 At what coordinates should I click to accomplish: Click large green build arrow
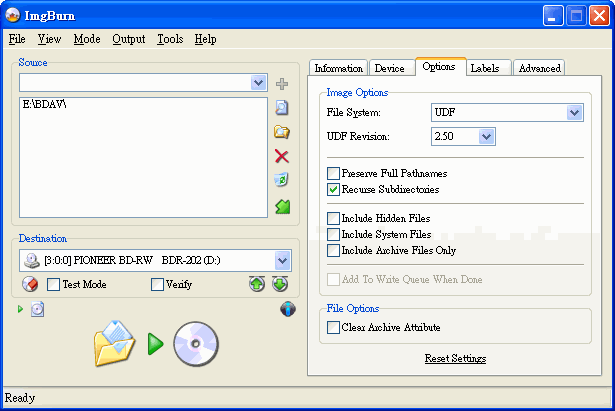click(x=155, y=344)
